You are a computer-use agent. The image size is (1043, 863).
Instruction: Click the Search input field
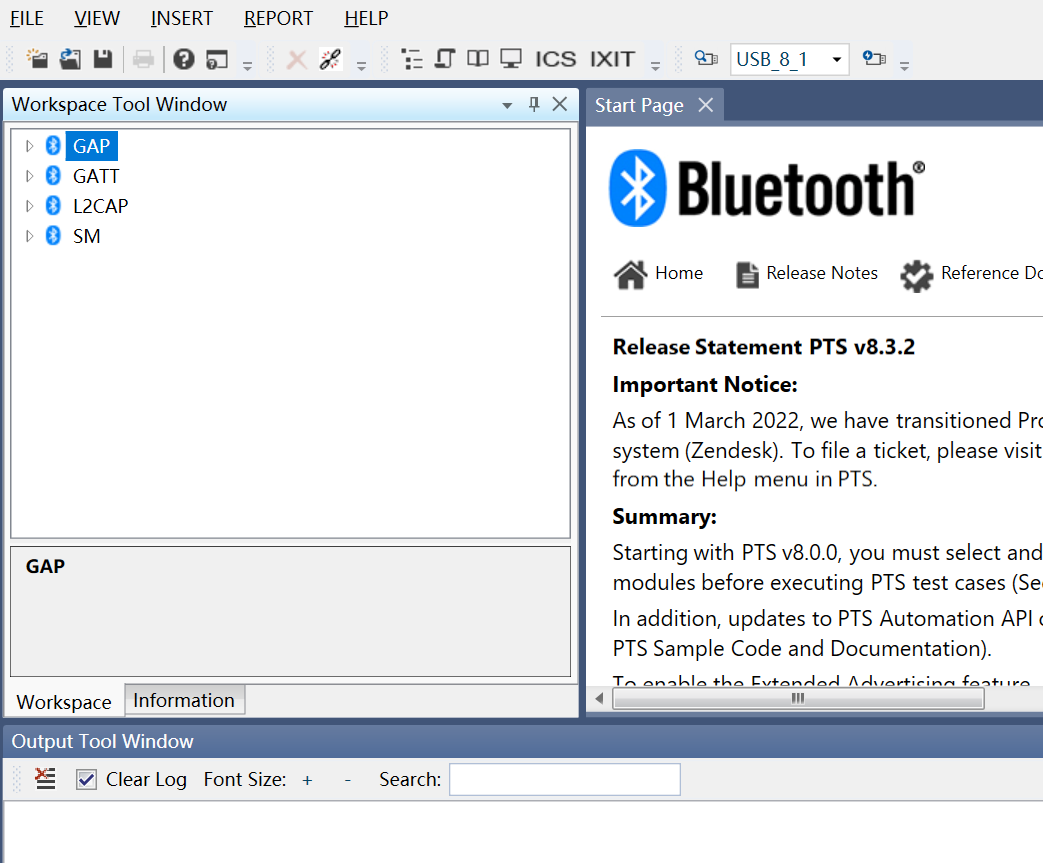coord(565,779)
